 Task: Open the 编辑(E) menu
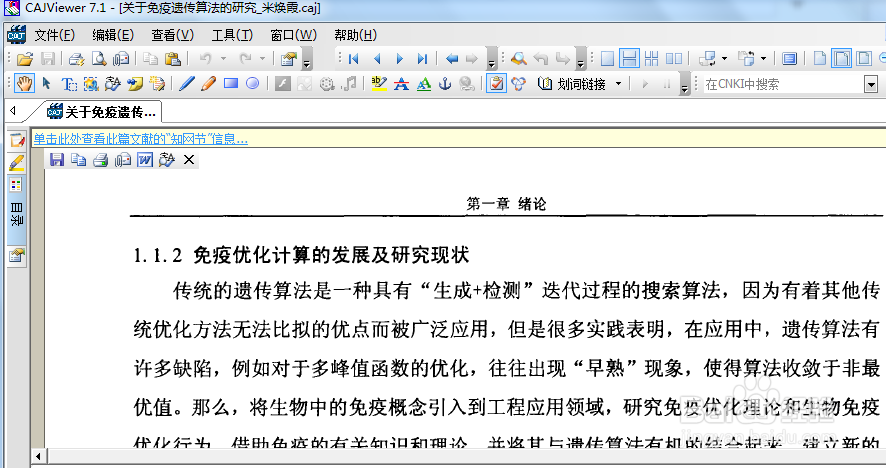pyautogui.click(x=113, y=35)
